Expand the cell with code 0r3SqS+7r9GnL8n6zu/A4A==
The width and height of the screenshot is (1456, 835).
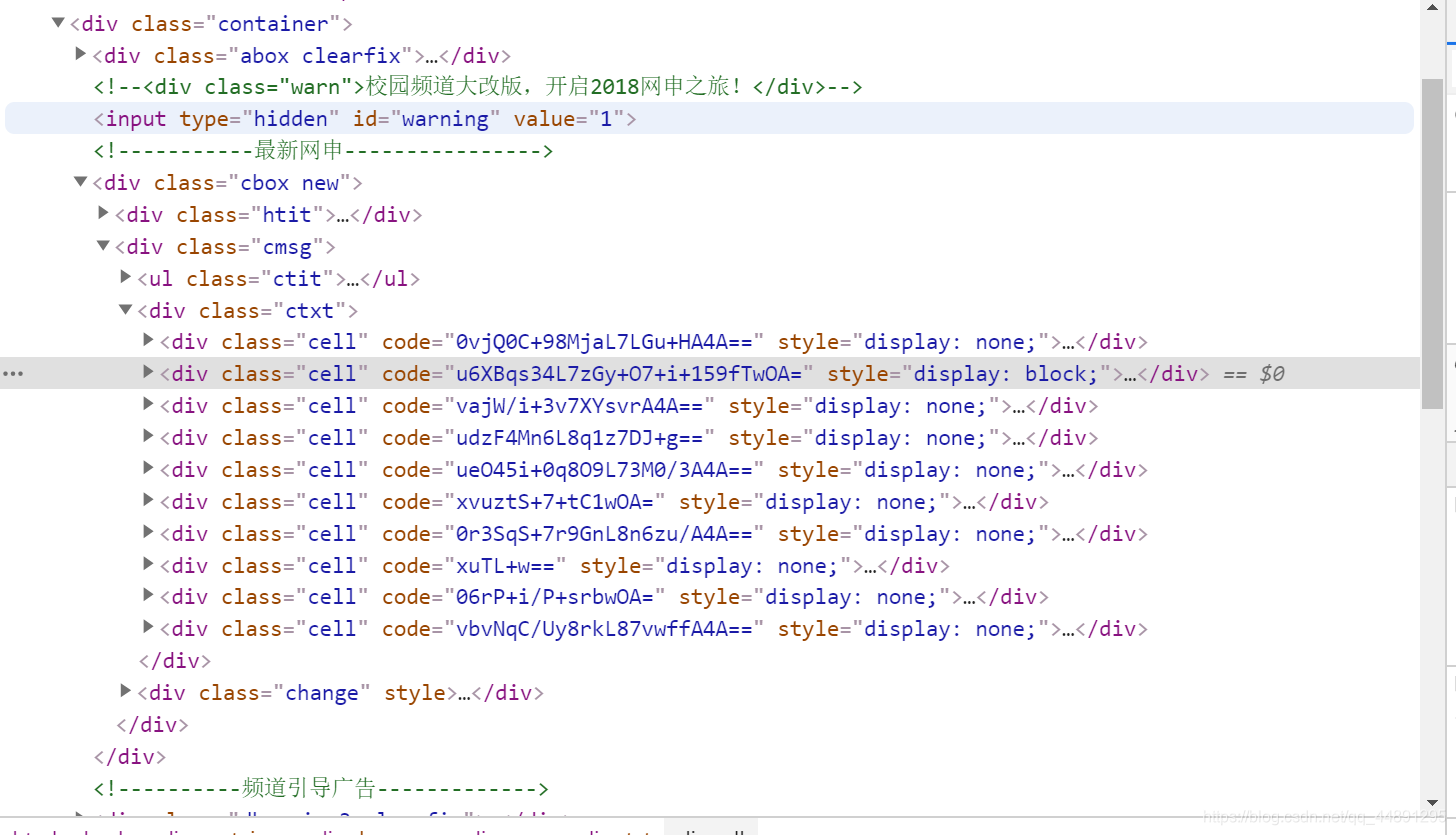(x=149, y=532)
